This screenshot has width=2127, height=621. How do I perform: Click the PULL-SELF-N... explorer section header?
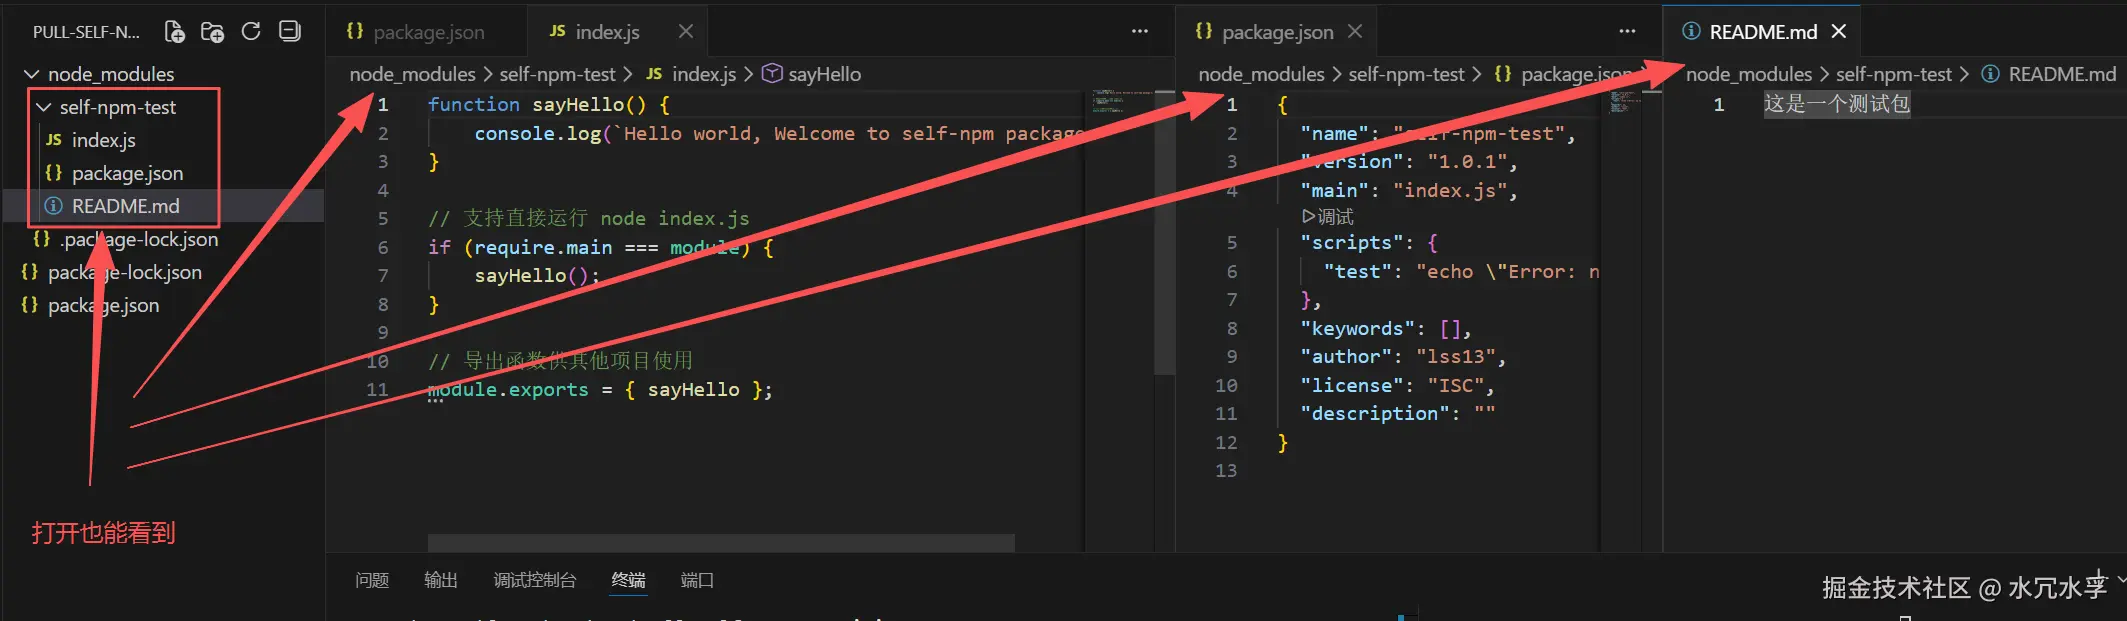click(x=86, y=32)
